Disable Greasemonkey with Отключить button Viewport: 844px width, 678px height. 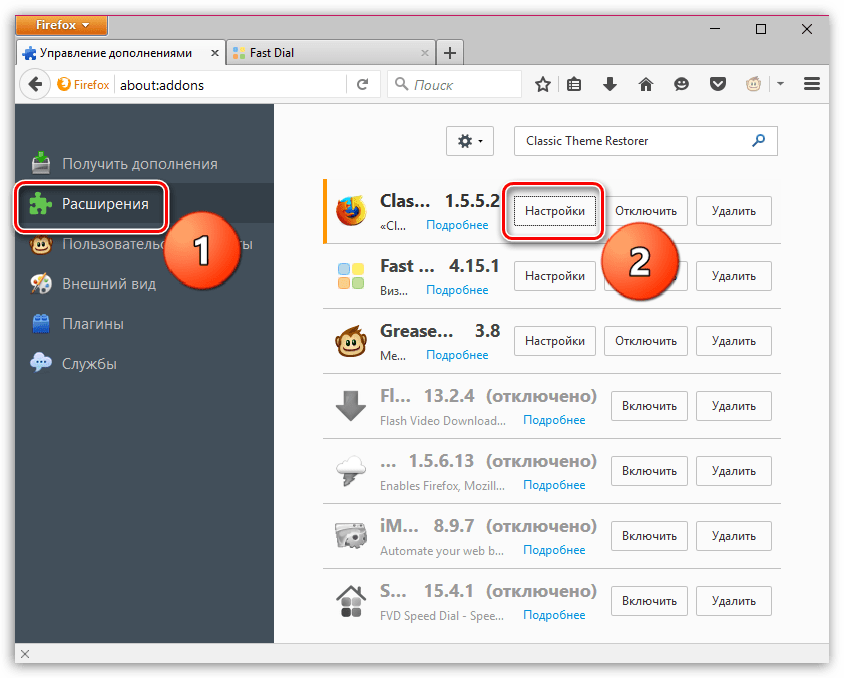click(x=646, y=340)
